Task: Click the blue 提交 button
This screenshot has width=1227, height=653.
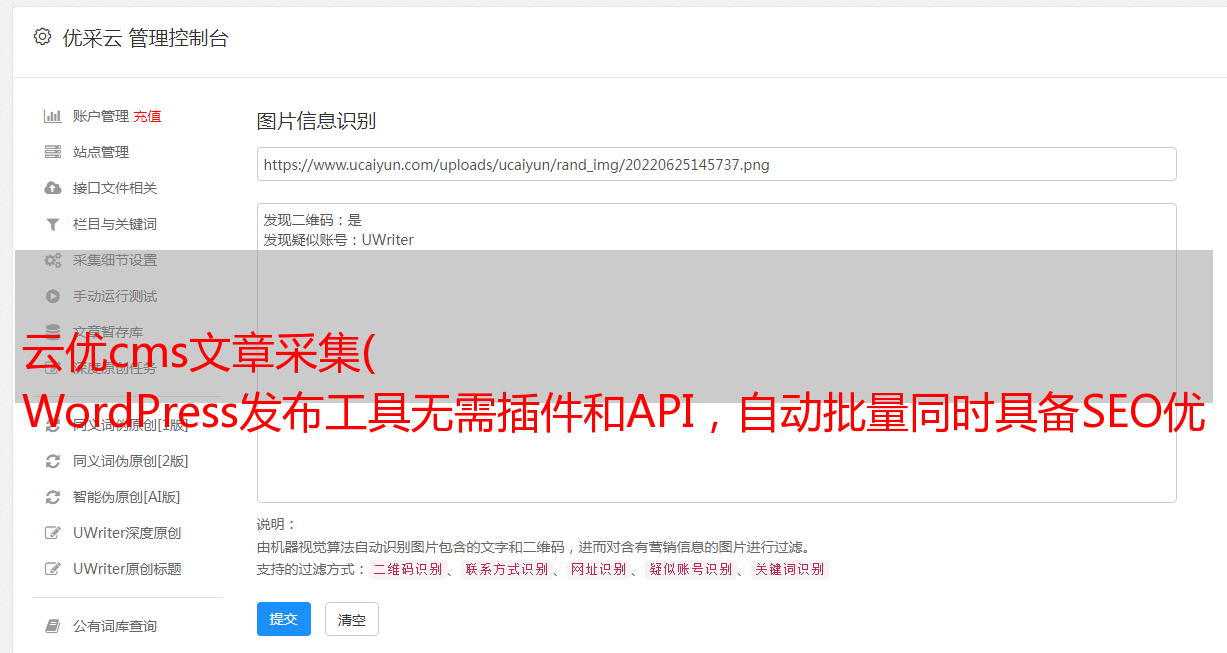Action: (284, 619)
